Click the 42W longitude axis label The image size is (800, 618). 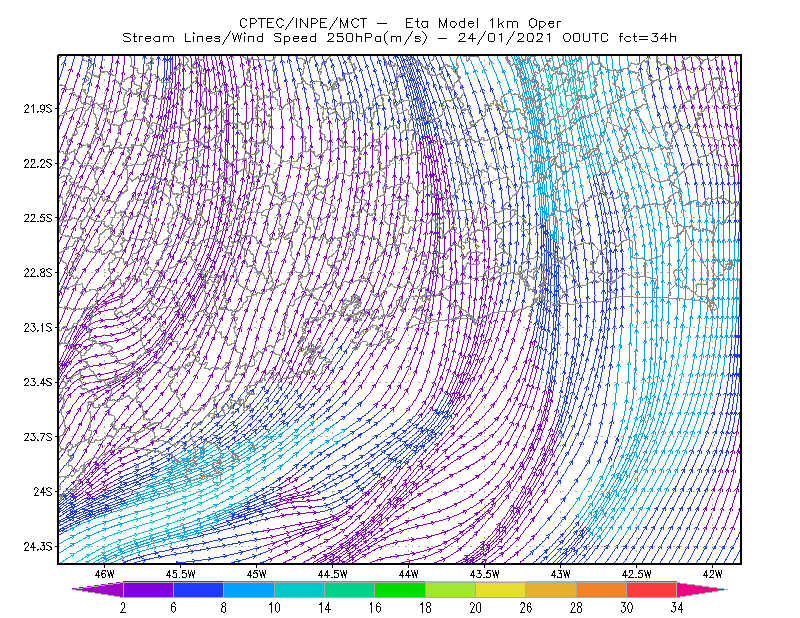(712, 574)
